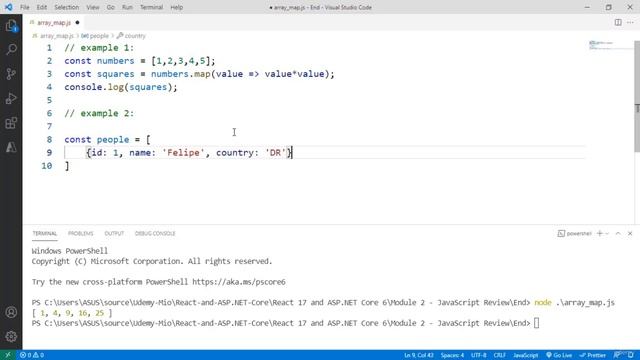
Task: Change line endings via CRLF item
Action: coord(500,355)
